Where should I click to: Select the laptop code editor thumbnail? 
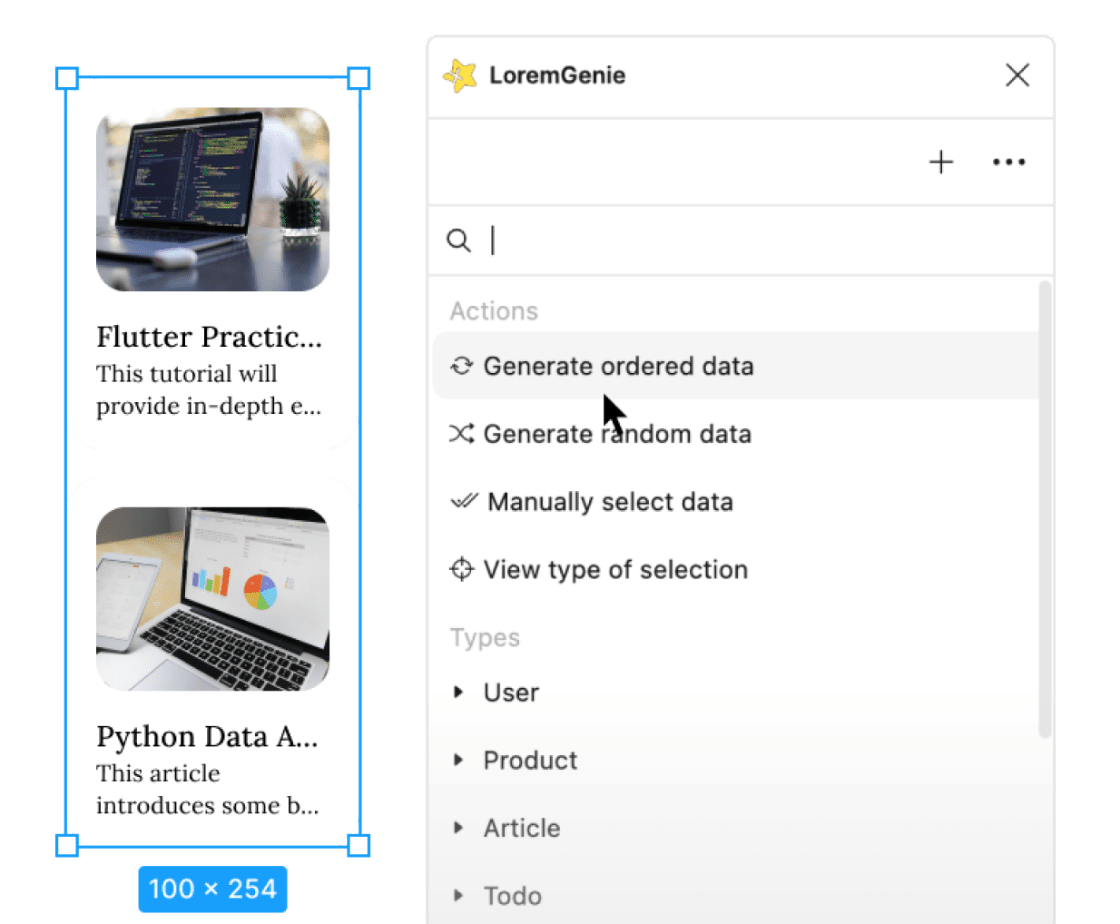coord(213,199)
